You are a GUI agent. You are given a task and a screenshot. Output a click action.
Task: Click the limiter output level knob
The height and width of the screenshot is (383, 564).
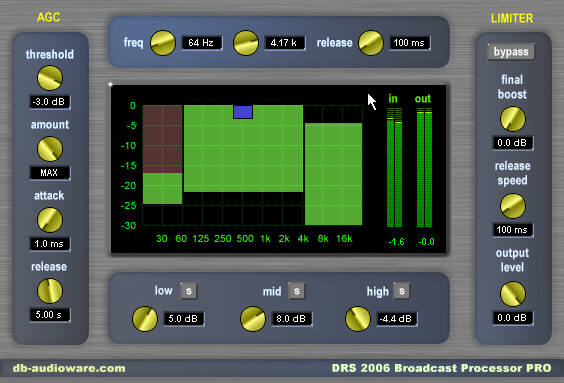click(513, 294)
